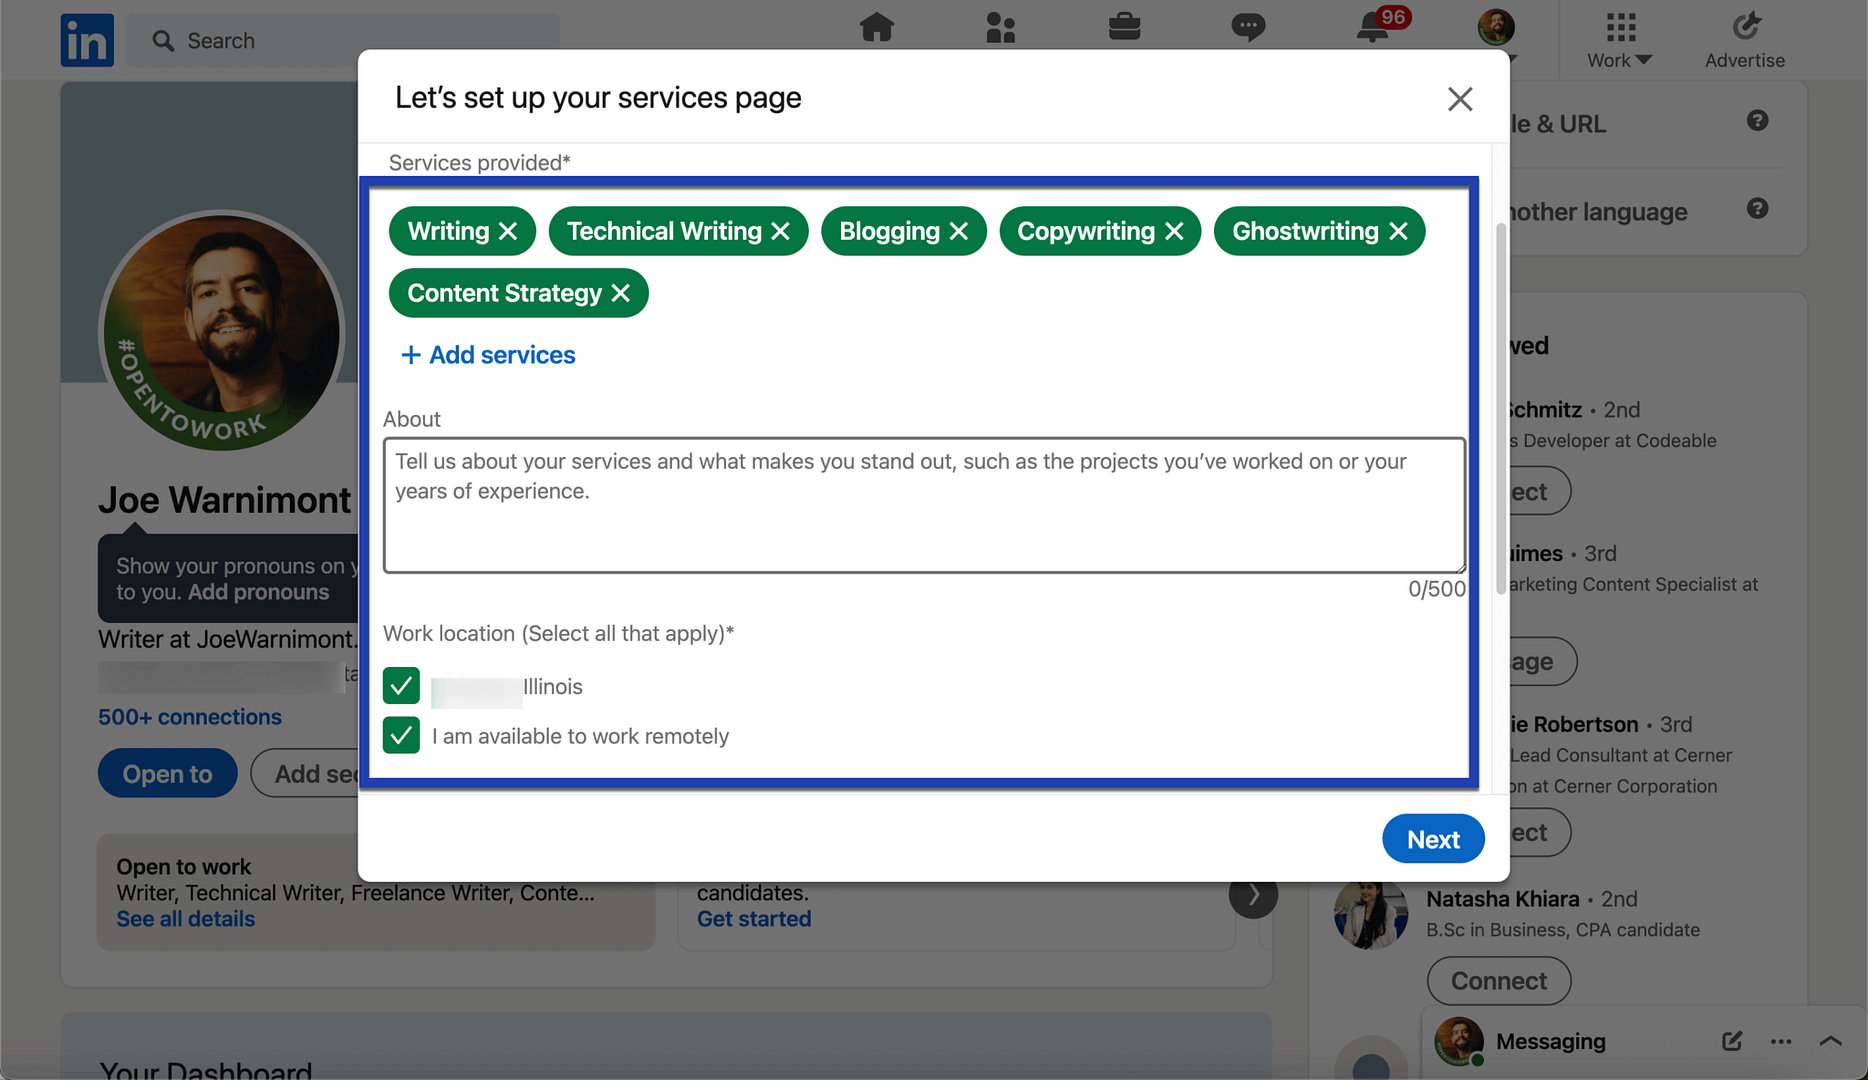
Task: Open Jobs with the briefcase icon
Action: point(1124,28)
